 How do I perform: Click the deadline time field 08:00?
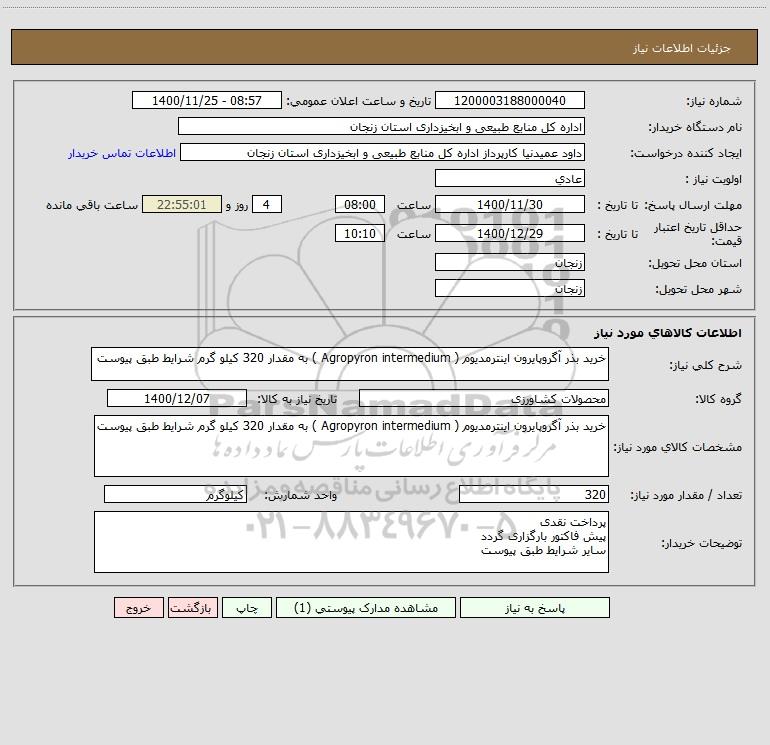359,204
